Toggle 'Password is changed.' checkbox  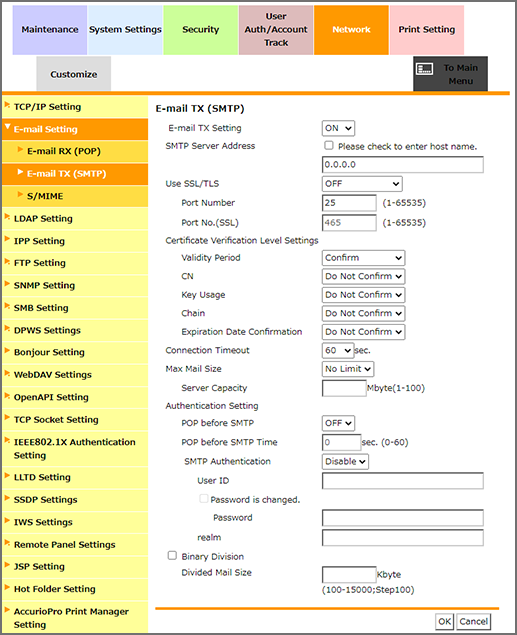pyautogui.click(x=204, y=499)
